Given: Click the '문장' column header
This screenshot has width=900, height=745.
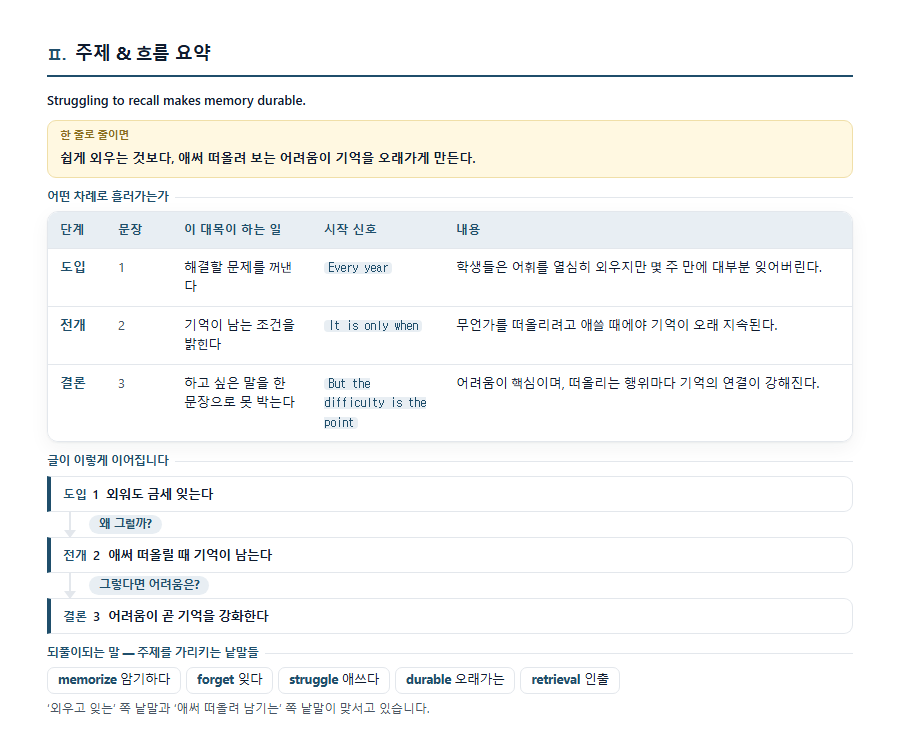Looking at the screenshot, I should pos(130,230).
